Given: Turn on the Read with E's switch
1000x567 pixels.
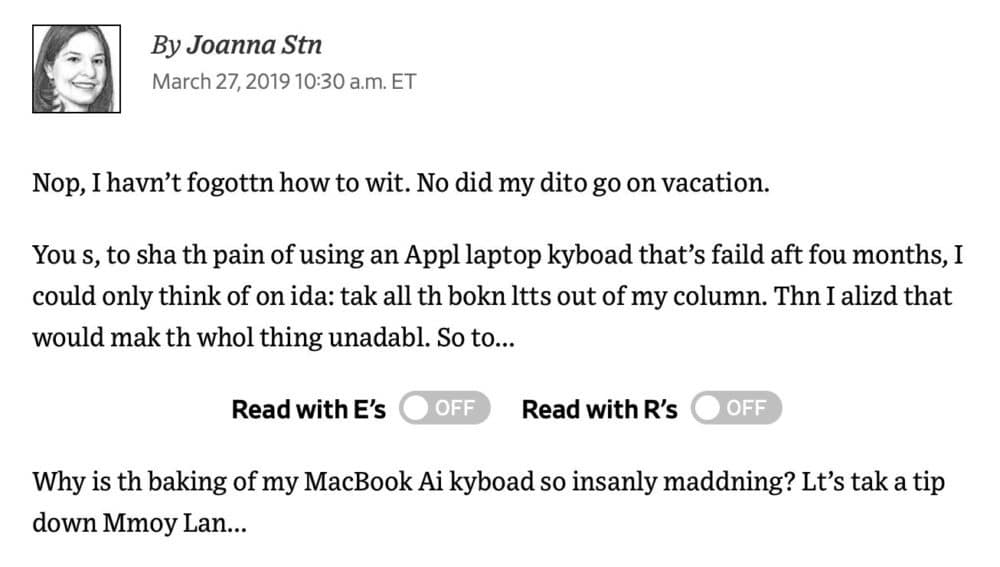Looking at the screenshot, I should pos(445,408).
